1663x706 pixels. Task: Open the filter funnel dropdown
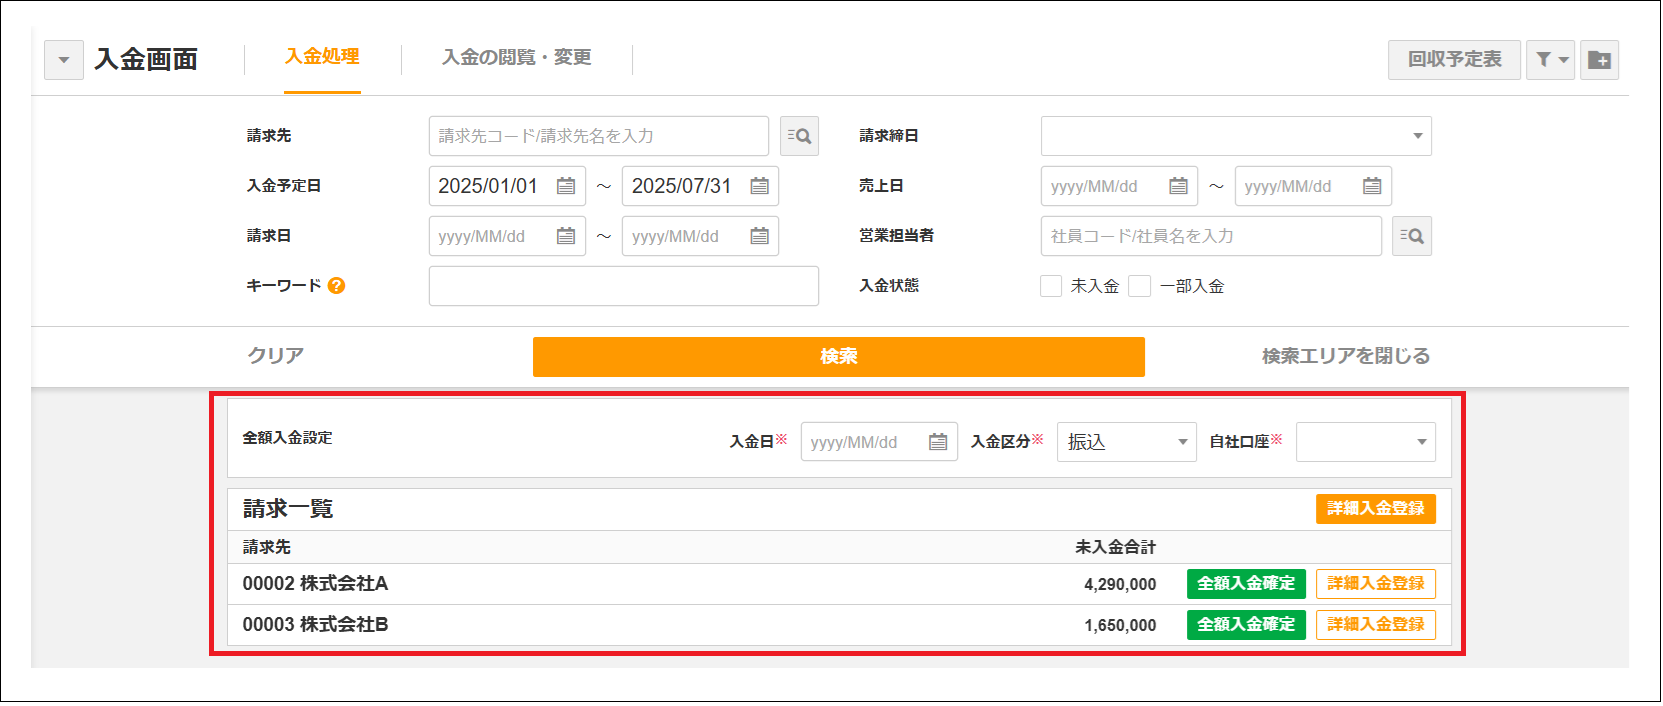[1550, 60]
